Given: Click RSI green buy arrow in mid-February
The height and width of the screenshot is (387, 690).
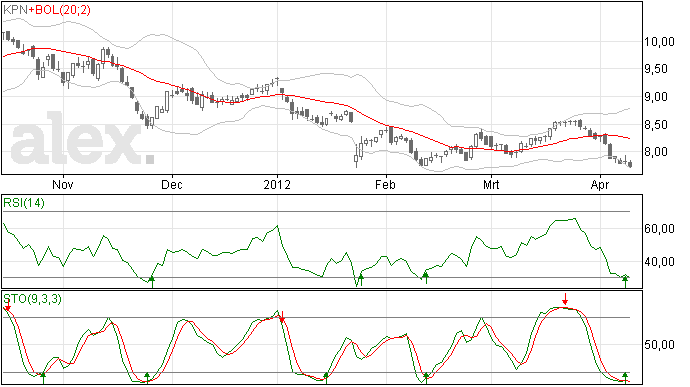Looking at the screenshot, I should [426, 278].
